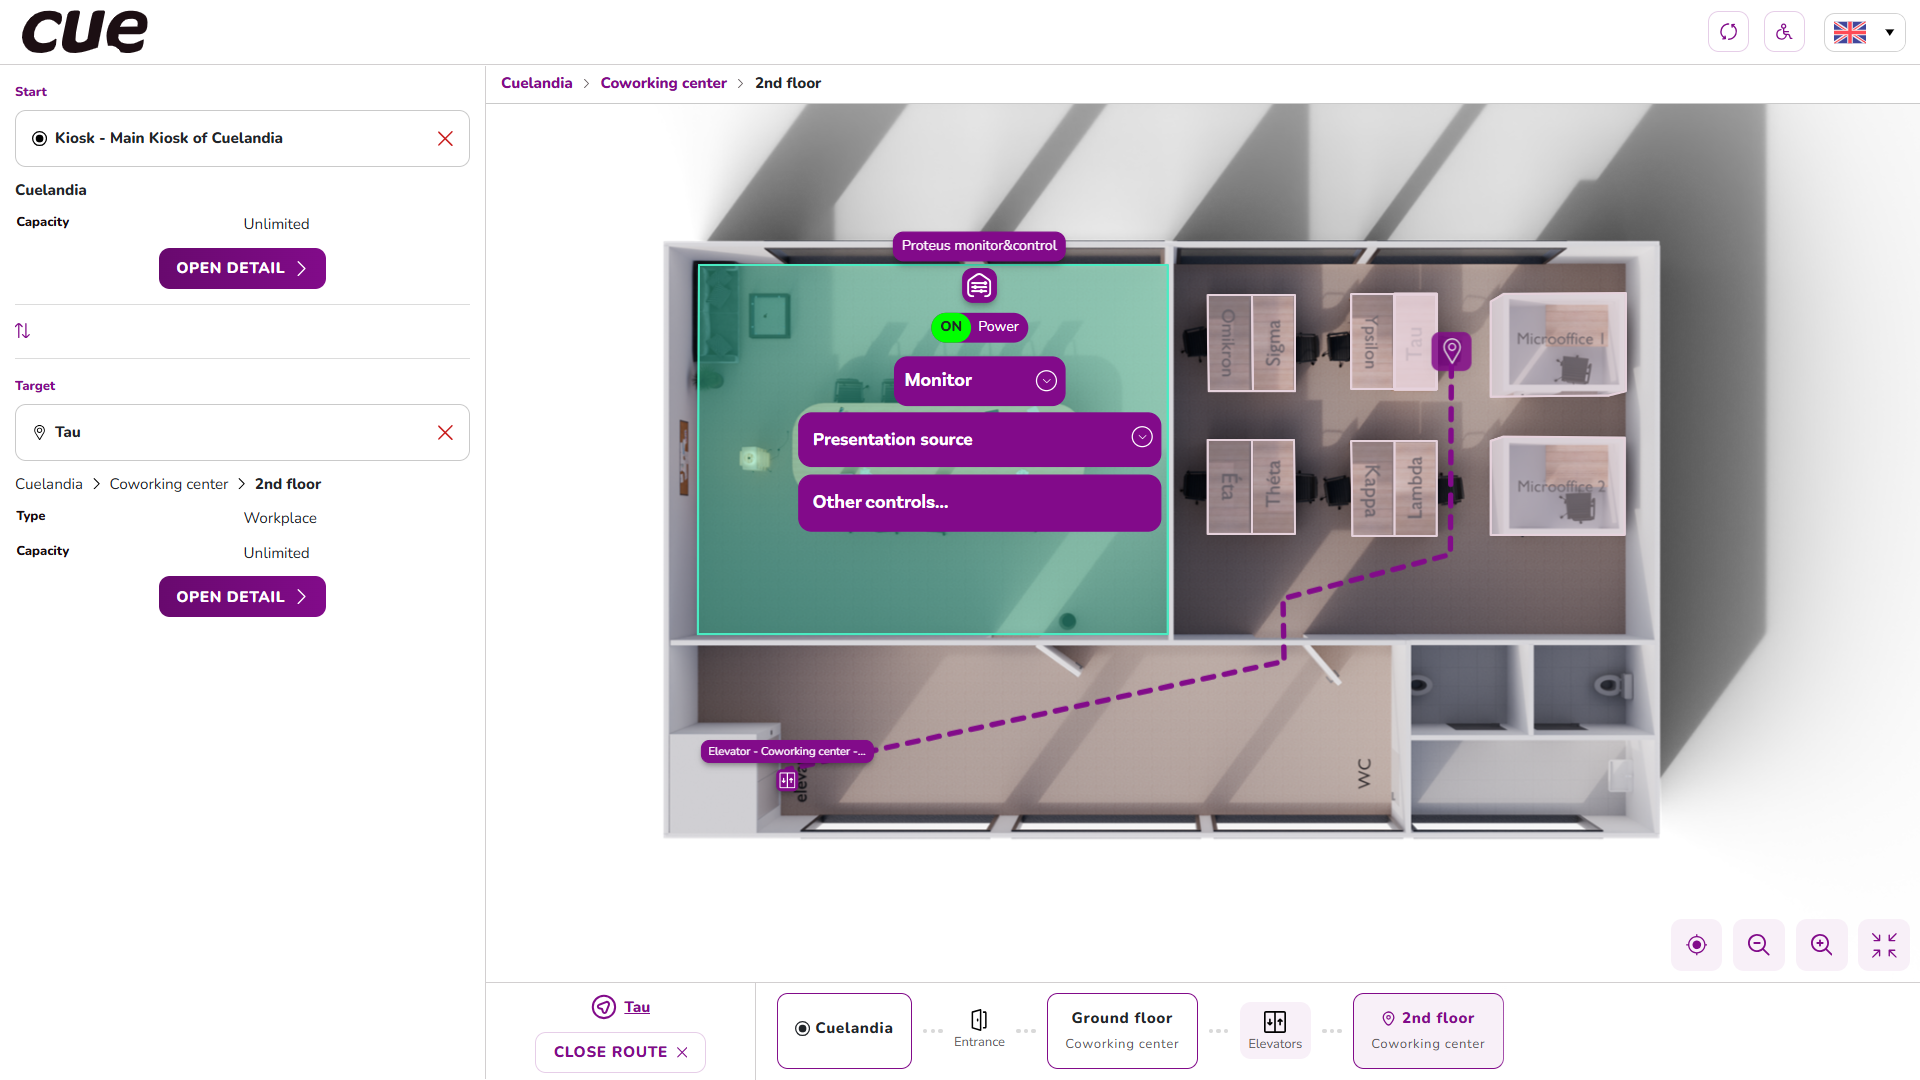Expand the Presentation source section
This screenshot has height=1080, width=1920.
pyautogui.click(x=1141, y=438)
